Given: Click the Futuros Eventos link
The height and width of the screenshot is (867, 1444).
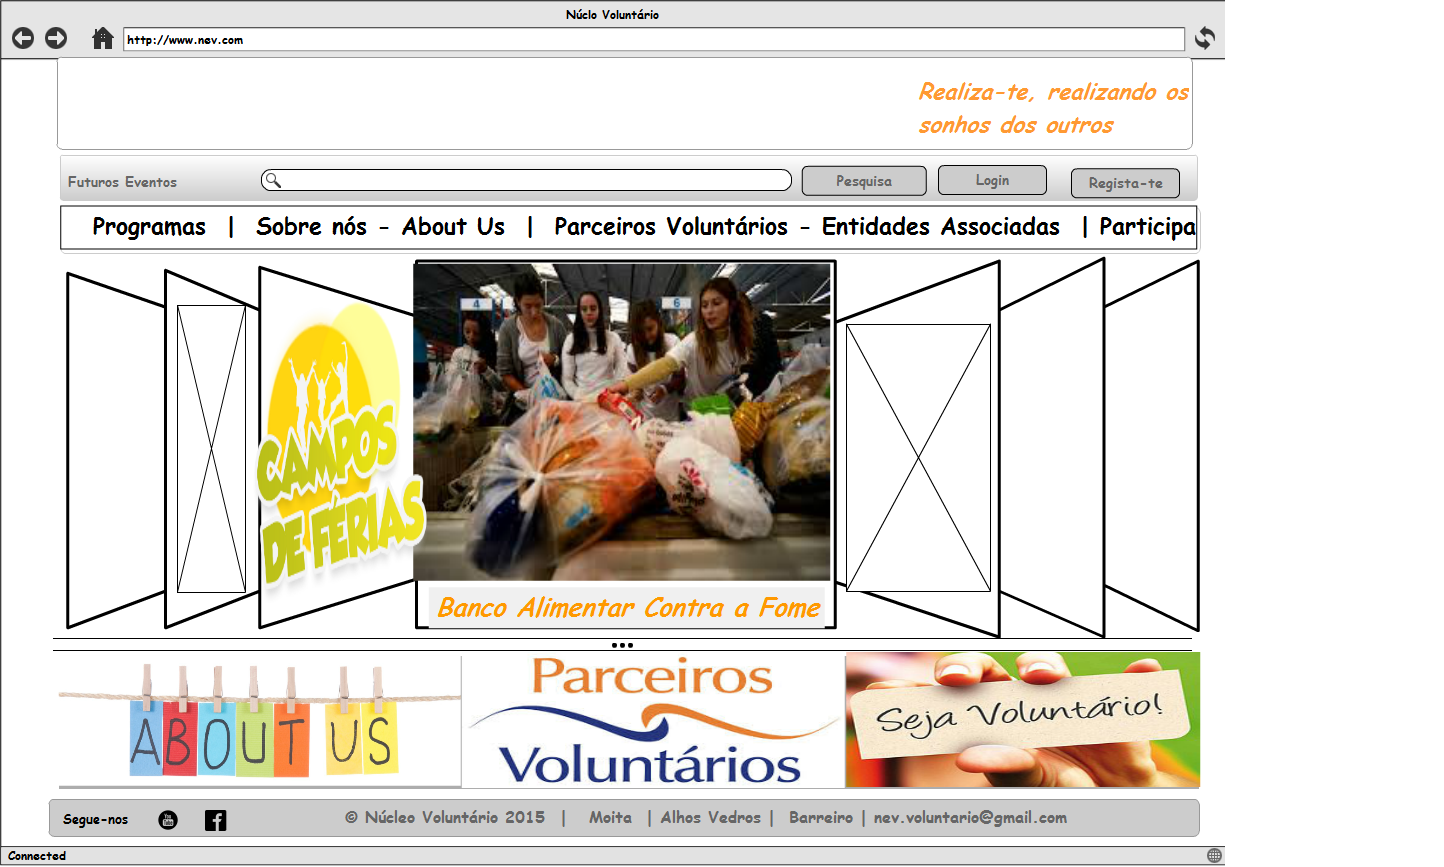Looking at the screenshot, I should pos(122,182).
